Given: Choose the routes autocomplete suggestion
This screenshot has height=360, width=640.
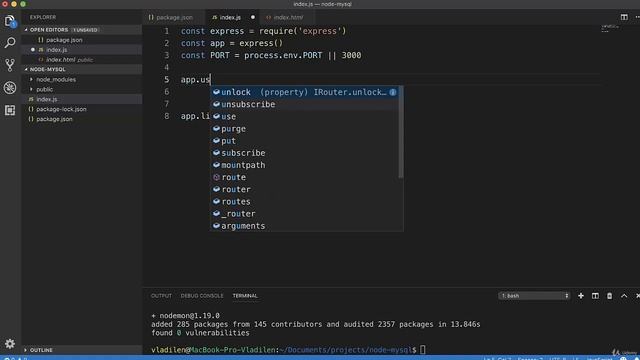Looking at the screenshot, I should click(304, 202).
